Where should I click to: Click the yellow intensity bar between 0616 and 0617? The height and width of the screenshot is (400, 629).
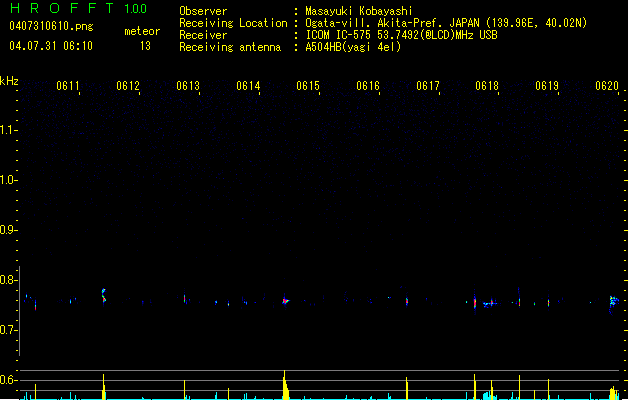407,388
